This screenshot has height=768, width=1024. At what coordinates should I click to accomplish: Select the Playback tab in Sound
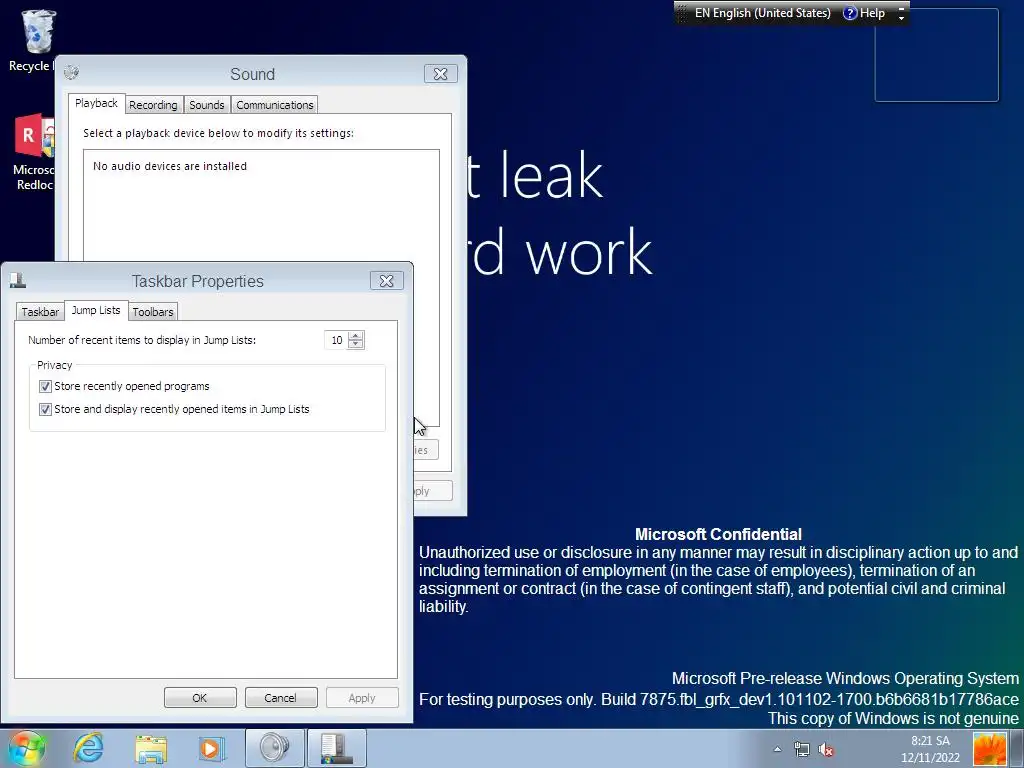coord(96,103)
